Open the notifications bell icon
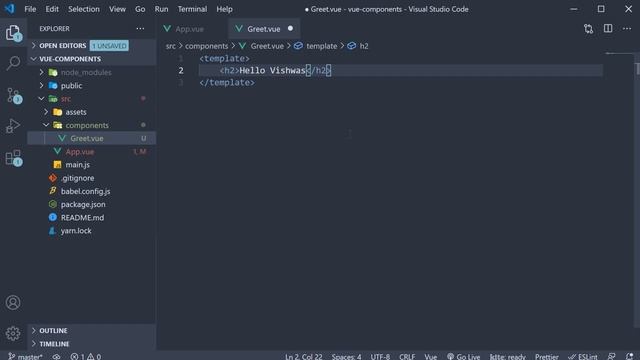Image resolution: width=640 pixels, height=360 pixels. 630,356
